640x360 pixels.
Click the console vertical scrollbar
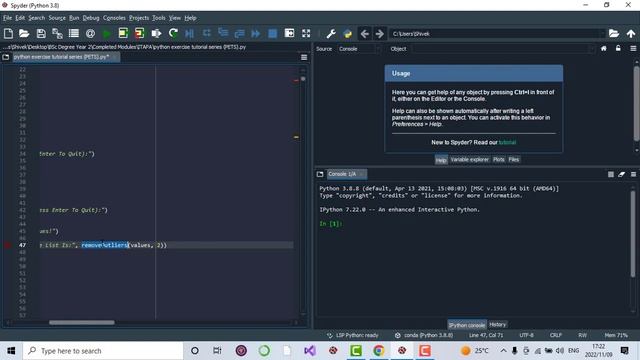[633, 233]
